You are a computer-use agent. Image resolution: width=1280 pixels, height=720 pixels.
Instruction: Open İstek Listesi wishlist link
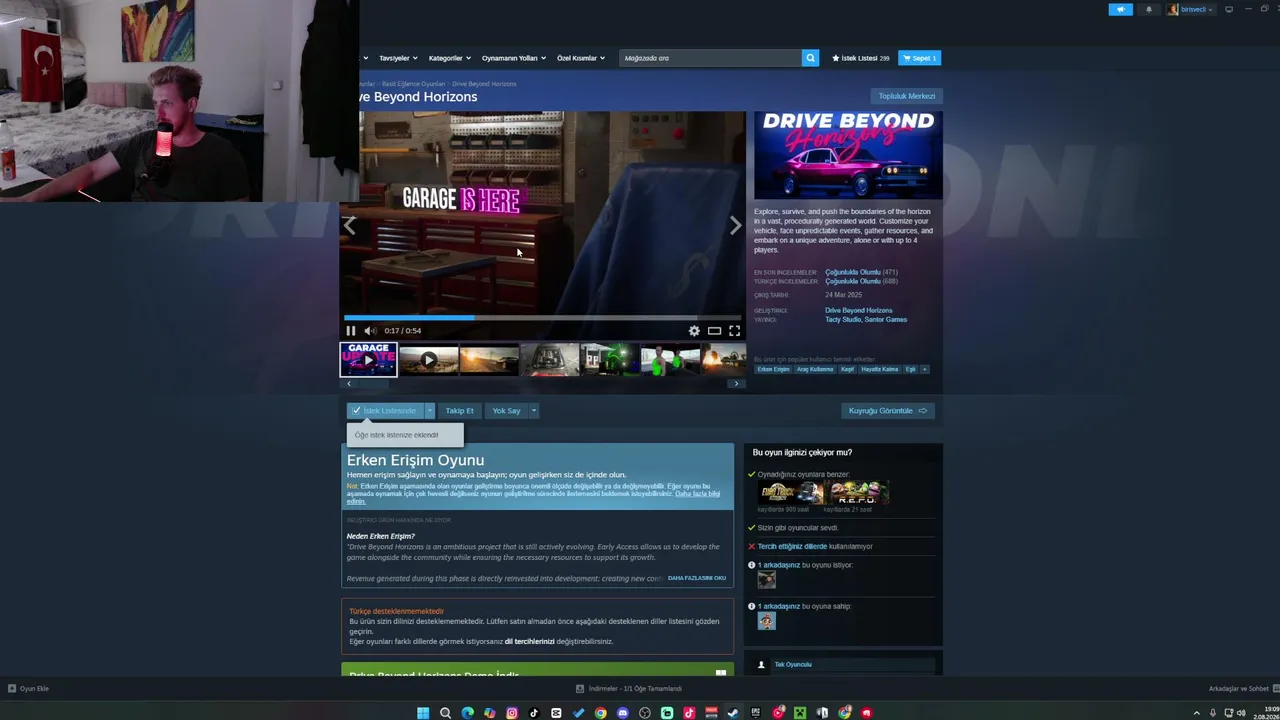pyautogui.click(x=861, y=58)
